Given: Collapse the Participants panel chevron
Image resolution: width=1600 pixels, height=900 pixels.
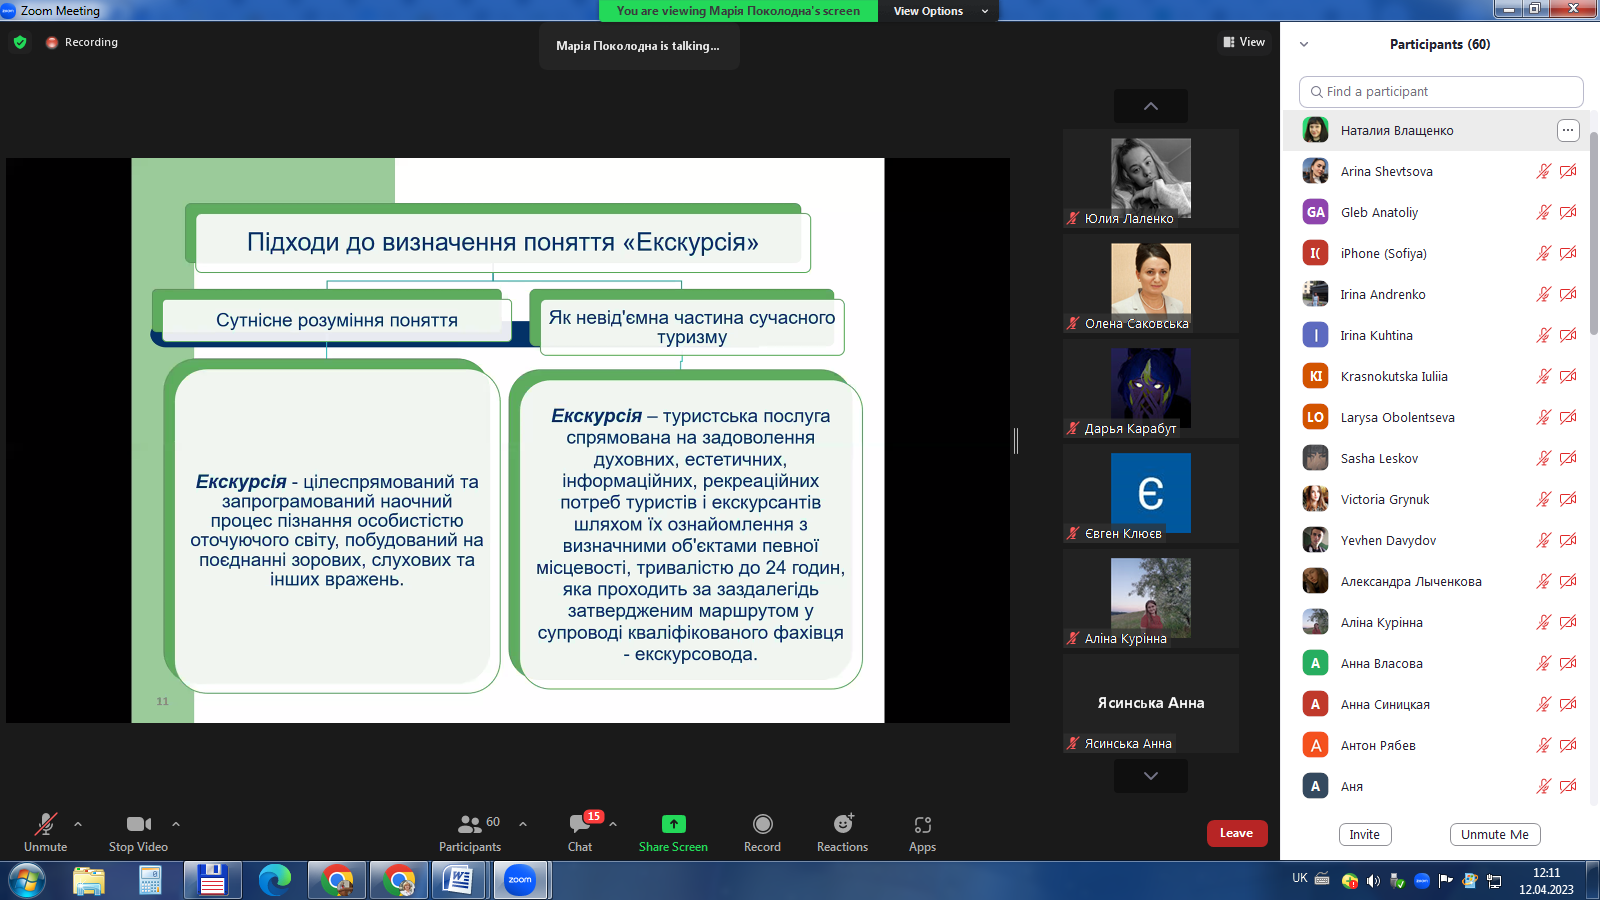Looking at the screenshot, I should pos(1304,44).
